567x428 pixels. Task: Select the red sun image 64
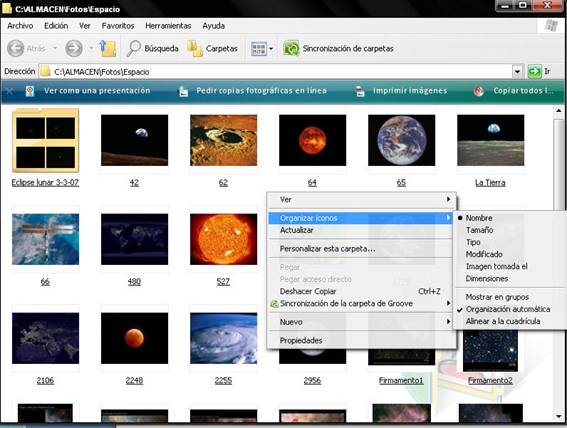[312, 140]
